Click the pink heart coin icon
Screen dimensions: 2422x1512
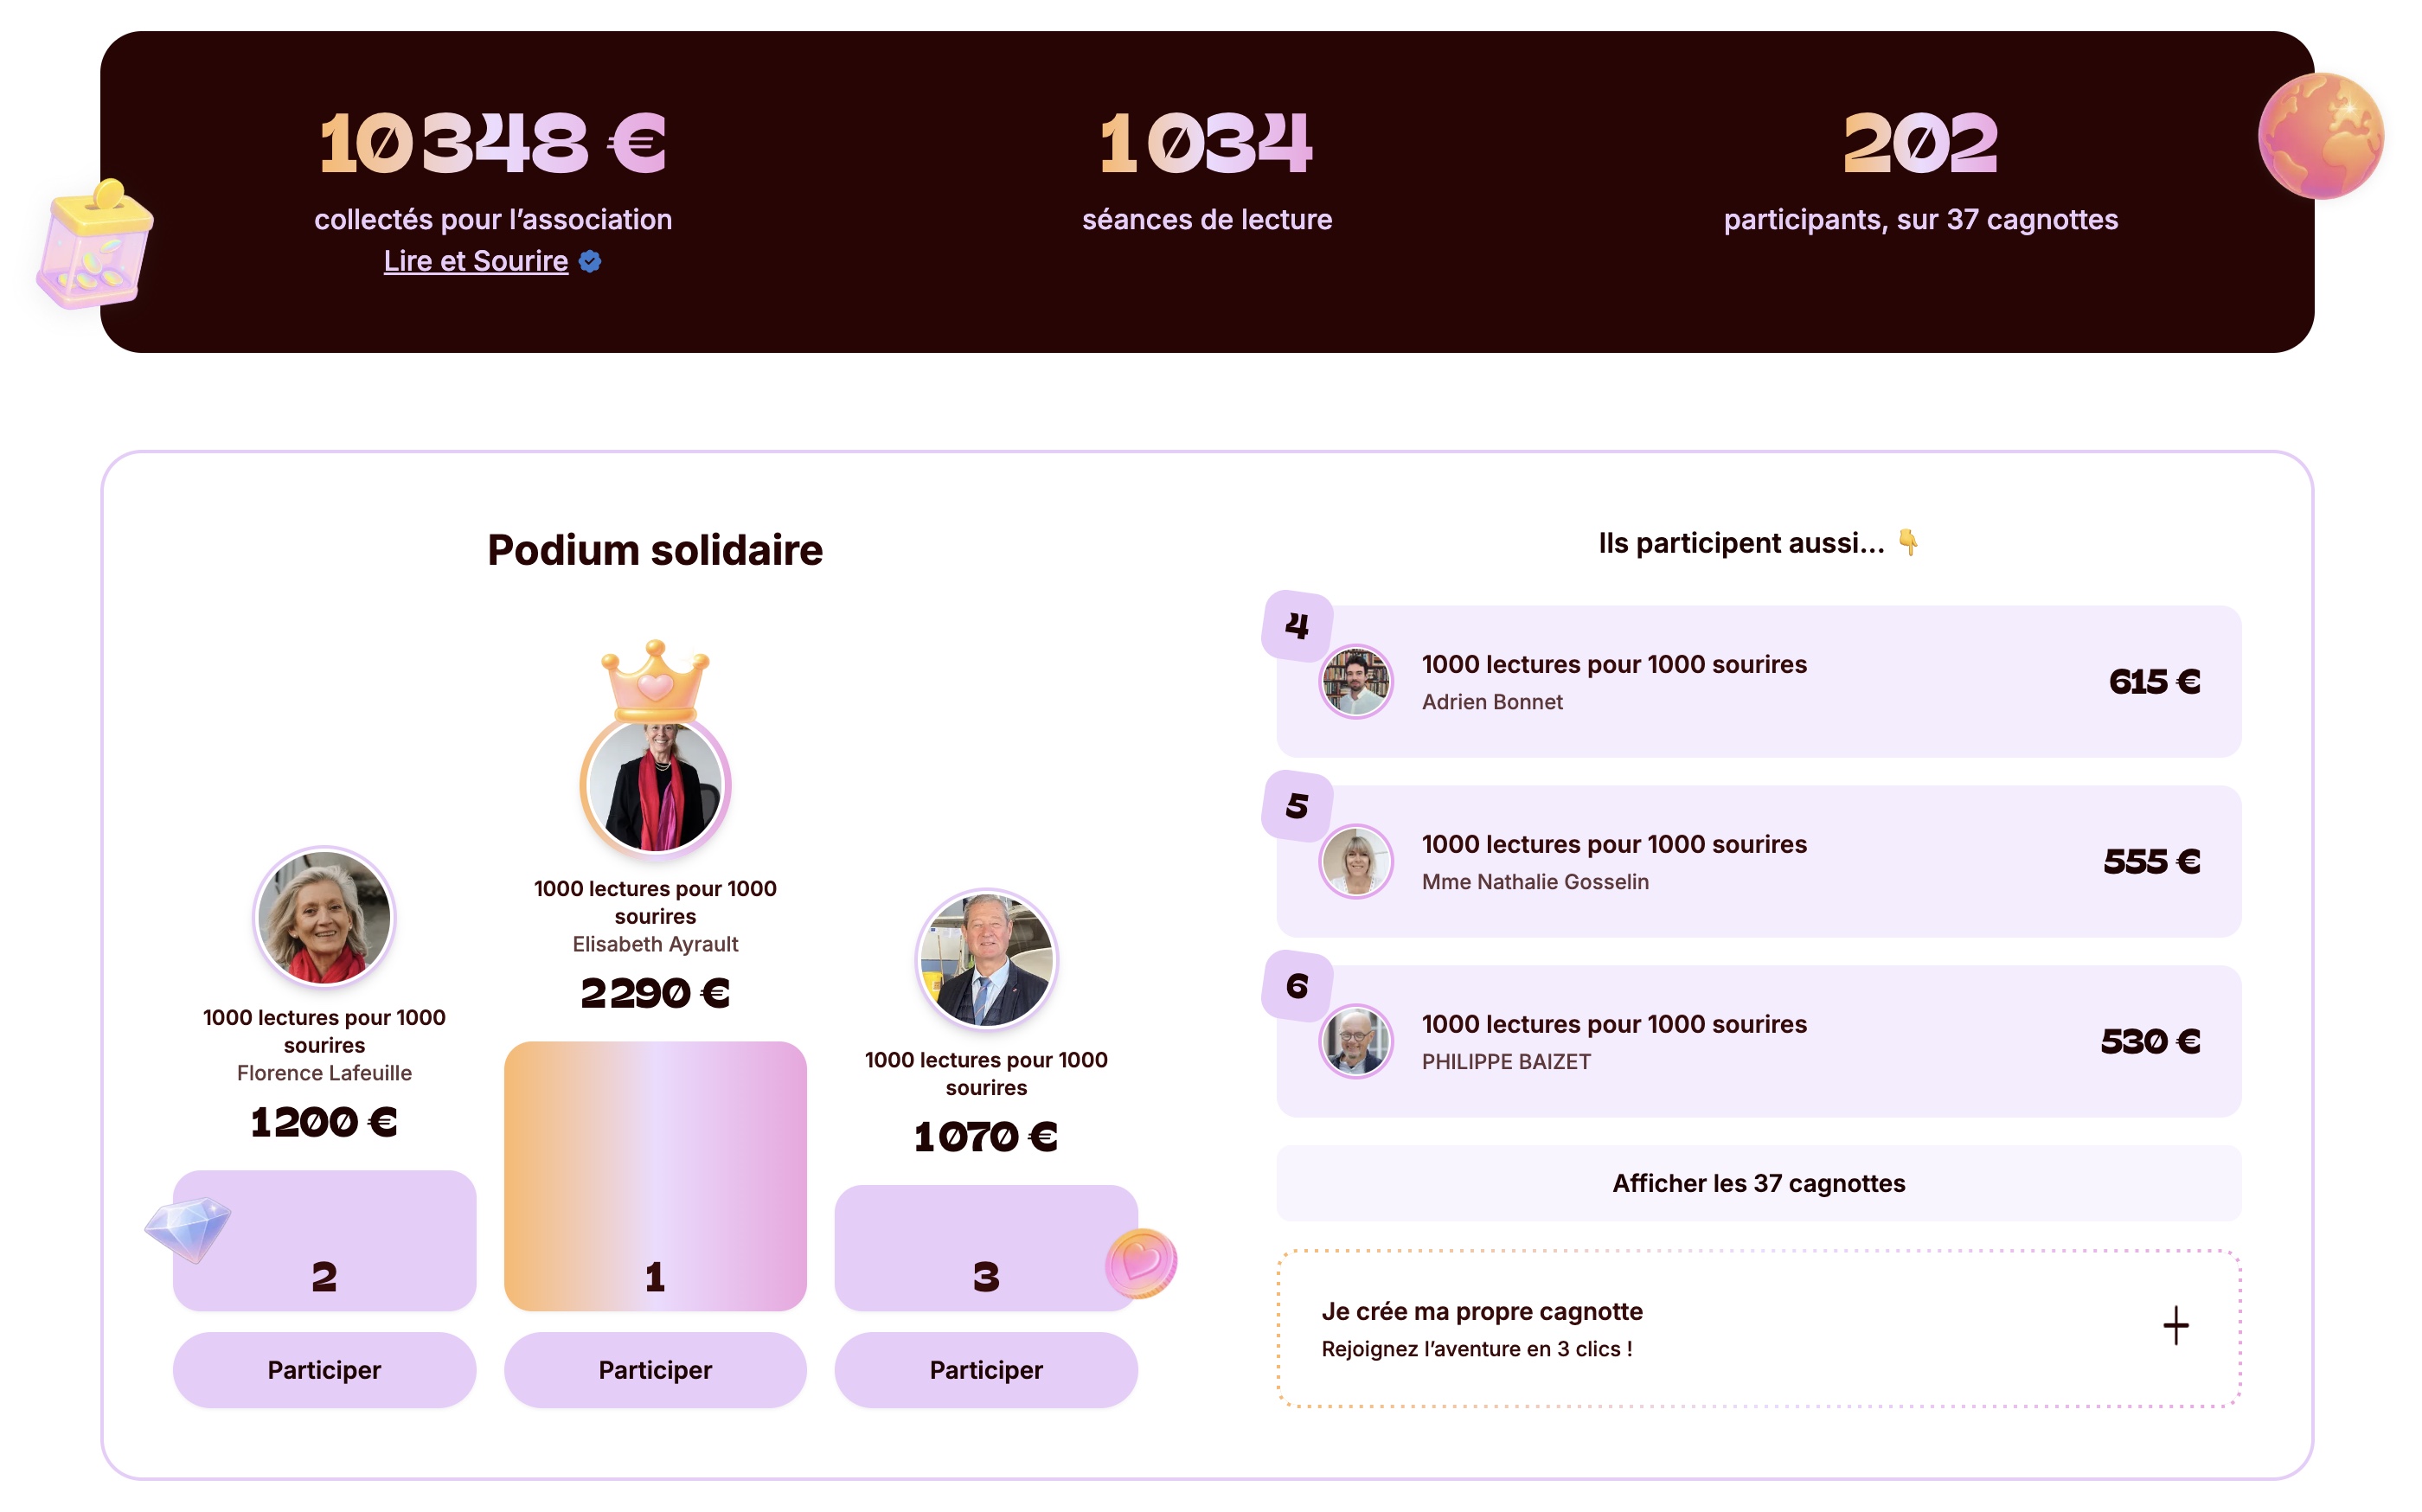(x=1141, y=1263)
